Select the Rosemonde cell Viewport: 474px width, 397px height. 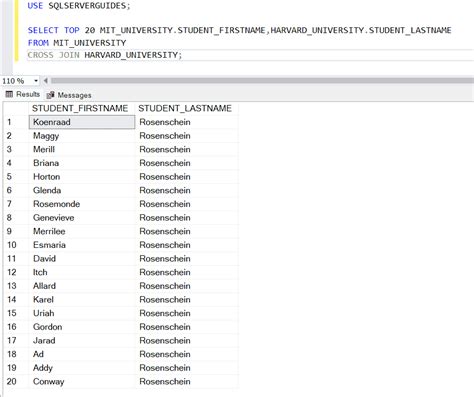82,204
